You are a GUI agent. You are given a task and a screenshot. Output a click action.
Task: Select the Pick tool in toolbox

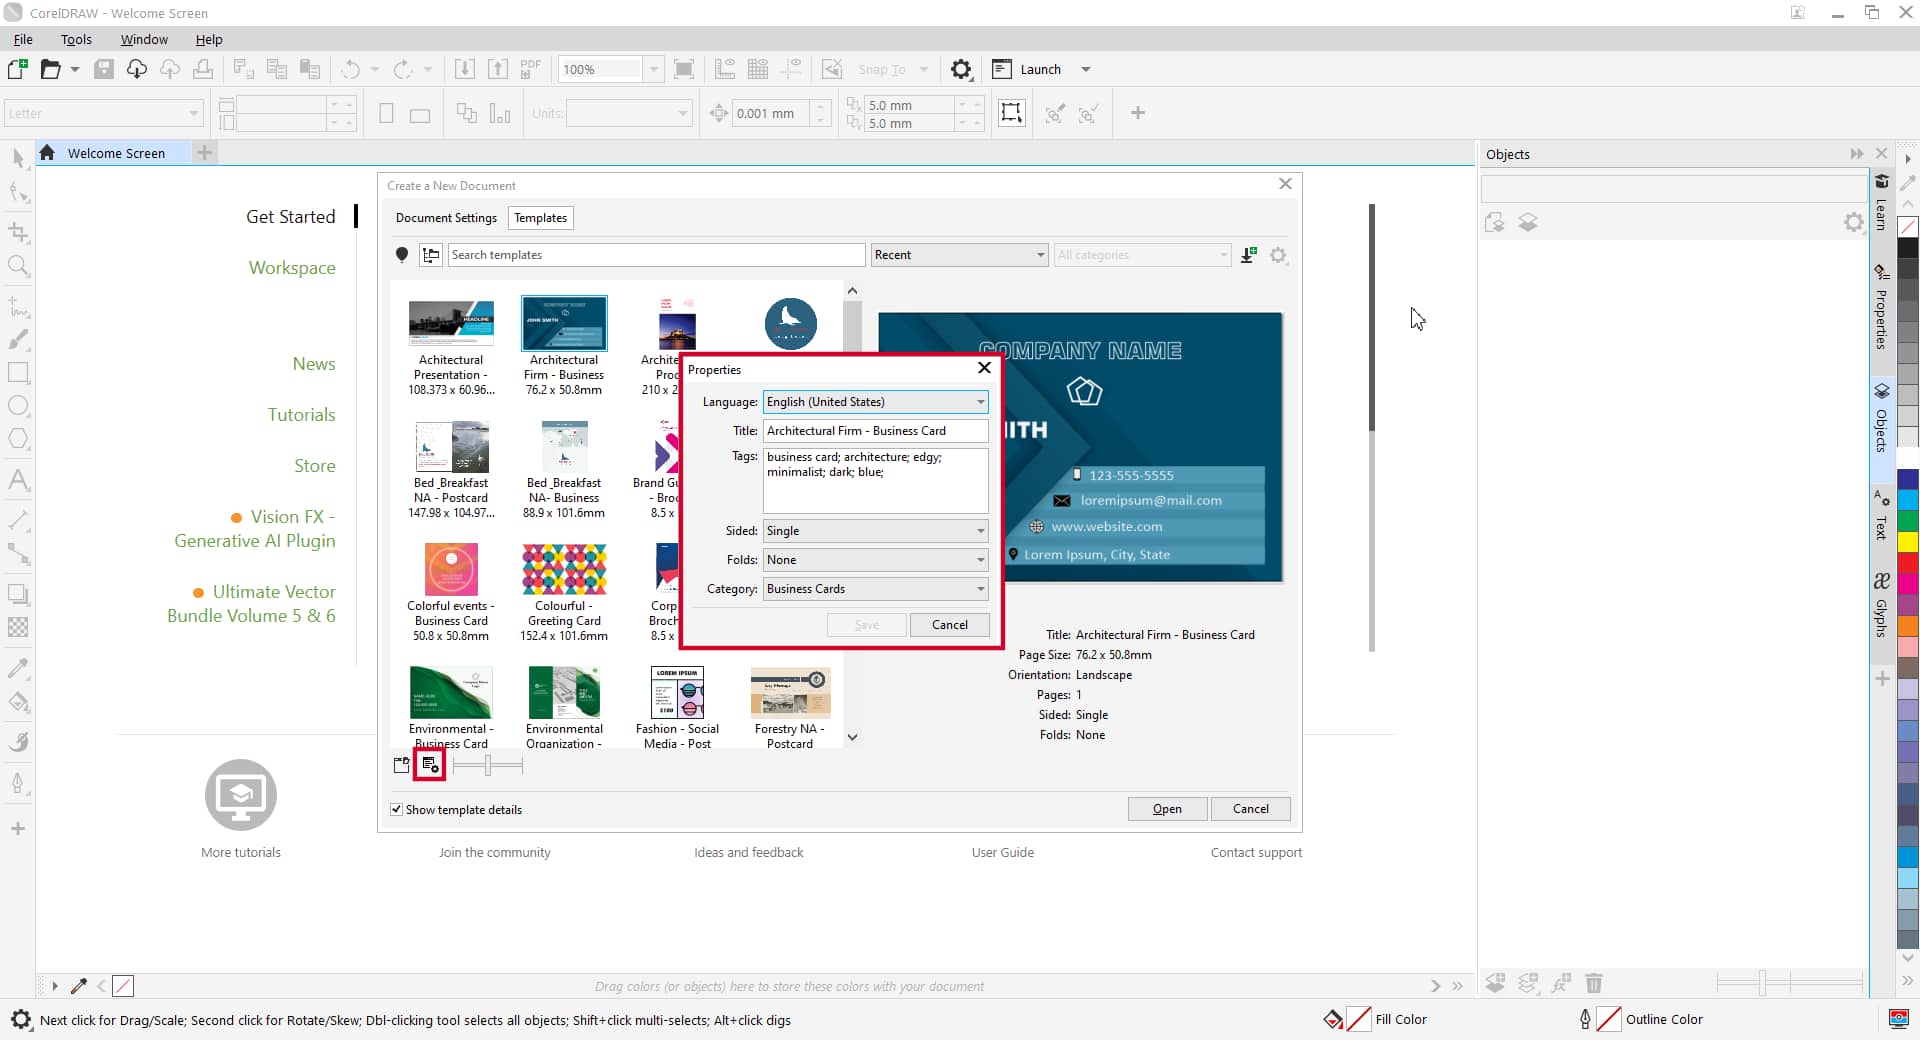pos(18,158)
